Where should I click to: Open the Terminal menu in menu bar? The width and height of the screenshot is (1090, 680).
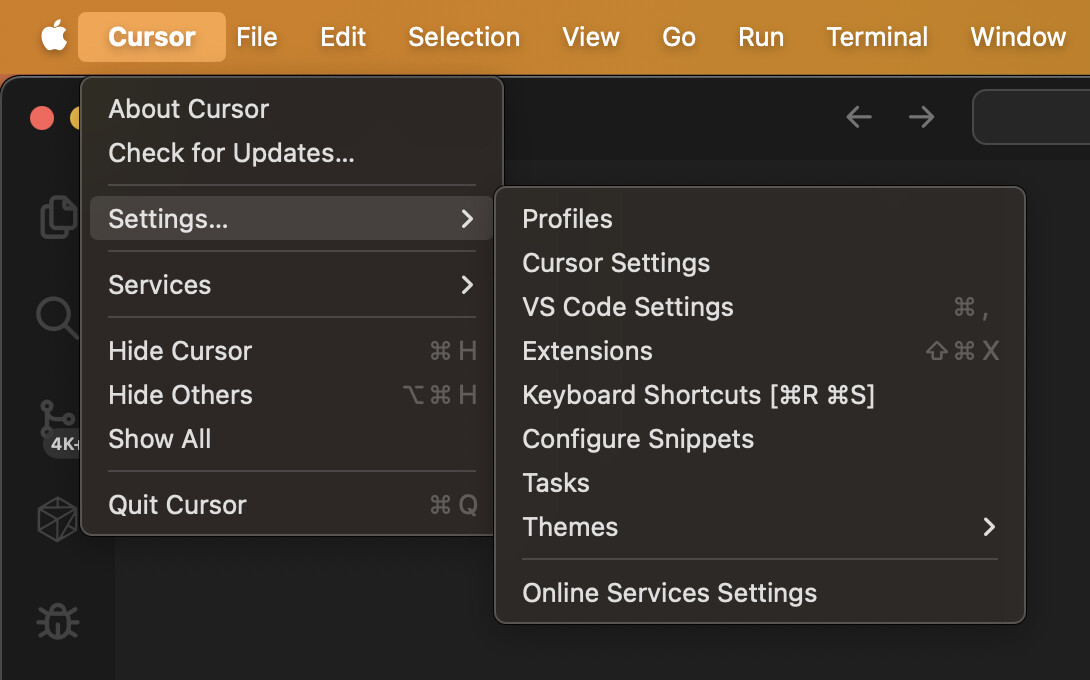[877, 37]
